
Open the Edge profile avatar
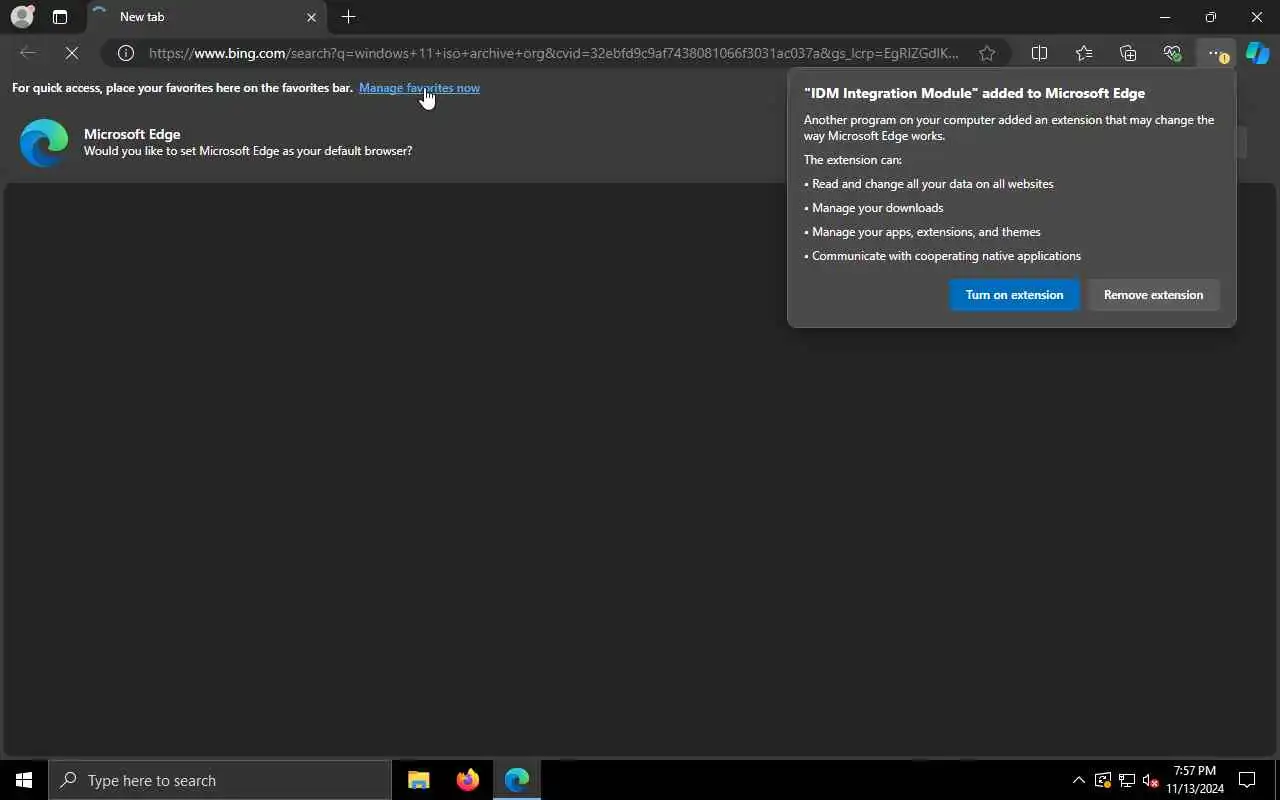pyautogui.click(x=22, y=17)
